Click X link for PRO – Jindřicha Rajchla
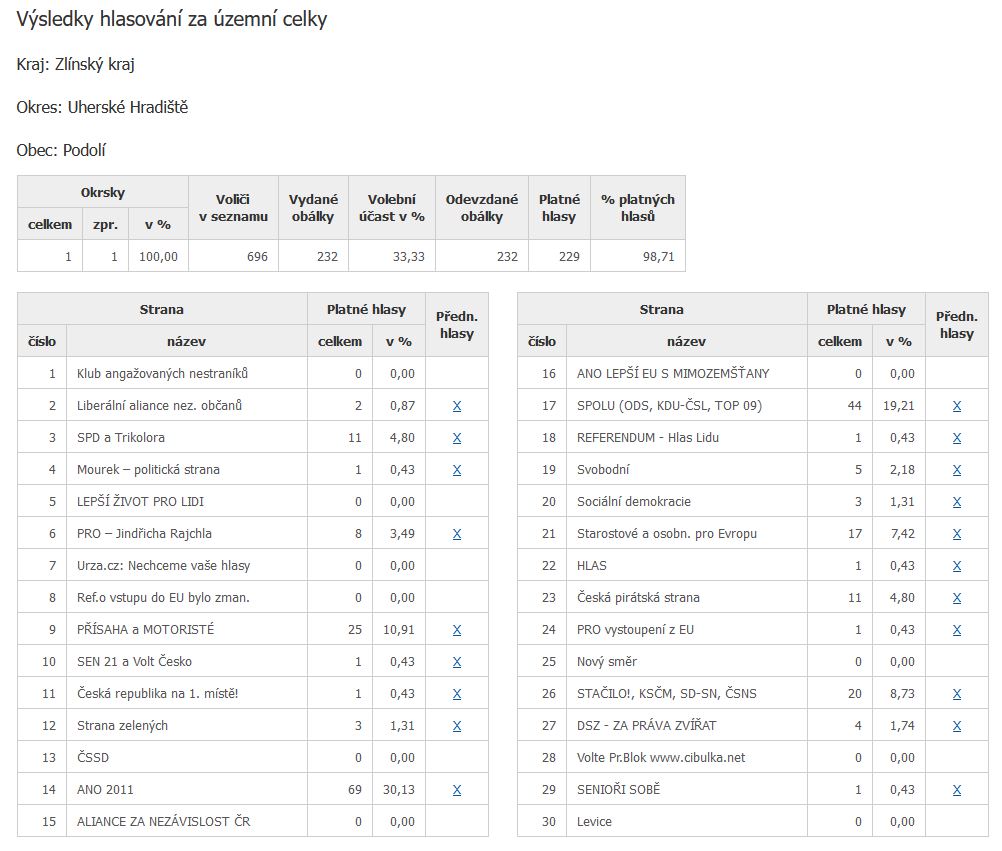The width and height of the screenshot is (1002, 851). (457, 534)
